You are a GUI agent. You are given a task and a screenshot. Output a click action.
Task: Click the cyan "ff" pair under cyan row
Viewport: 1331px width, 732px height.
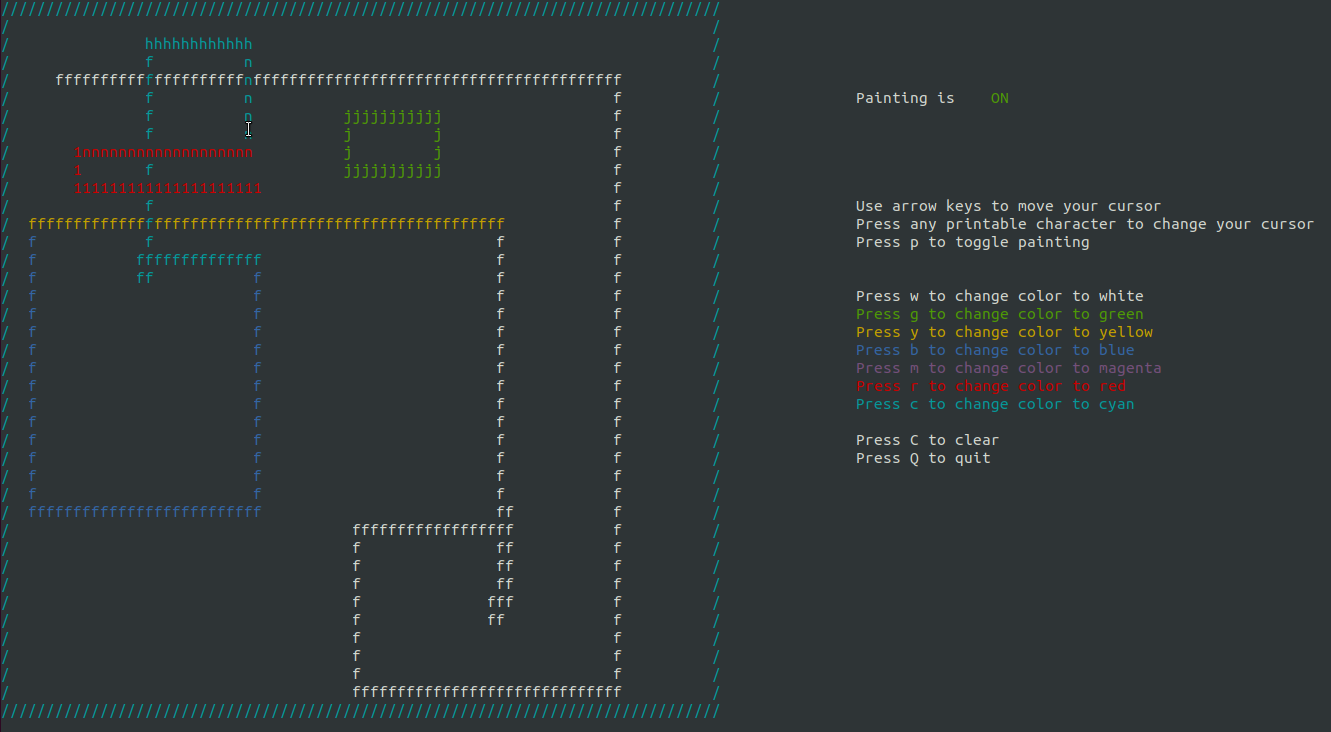point(145,278)
